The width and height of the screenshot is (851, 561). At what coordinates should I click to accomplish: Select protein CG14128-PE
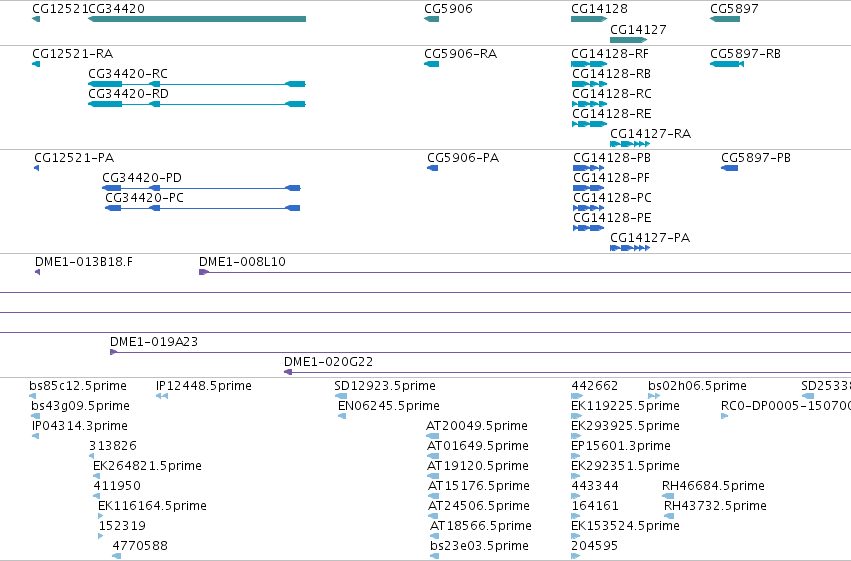coord(588,228)
